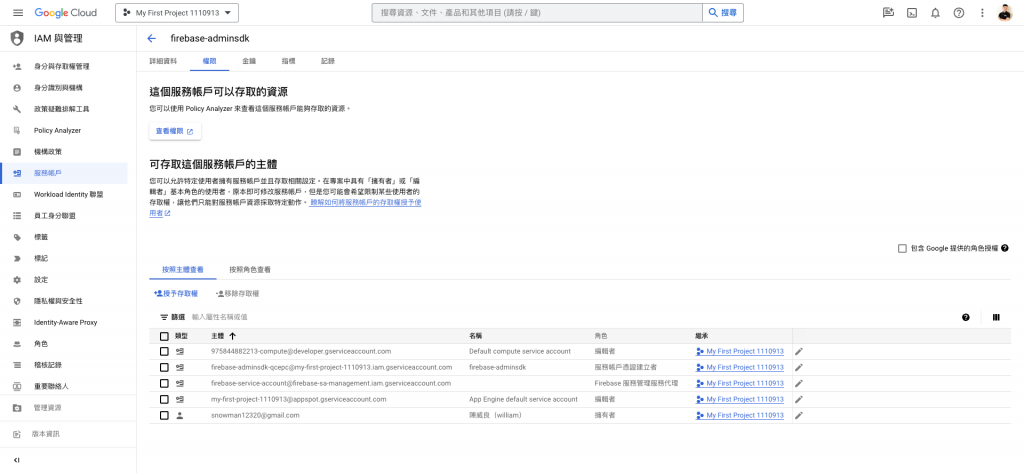
Task: Open the project selector My First Project 1110913
Action: tap(177, 13)
